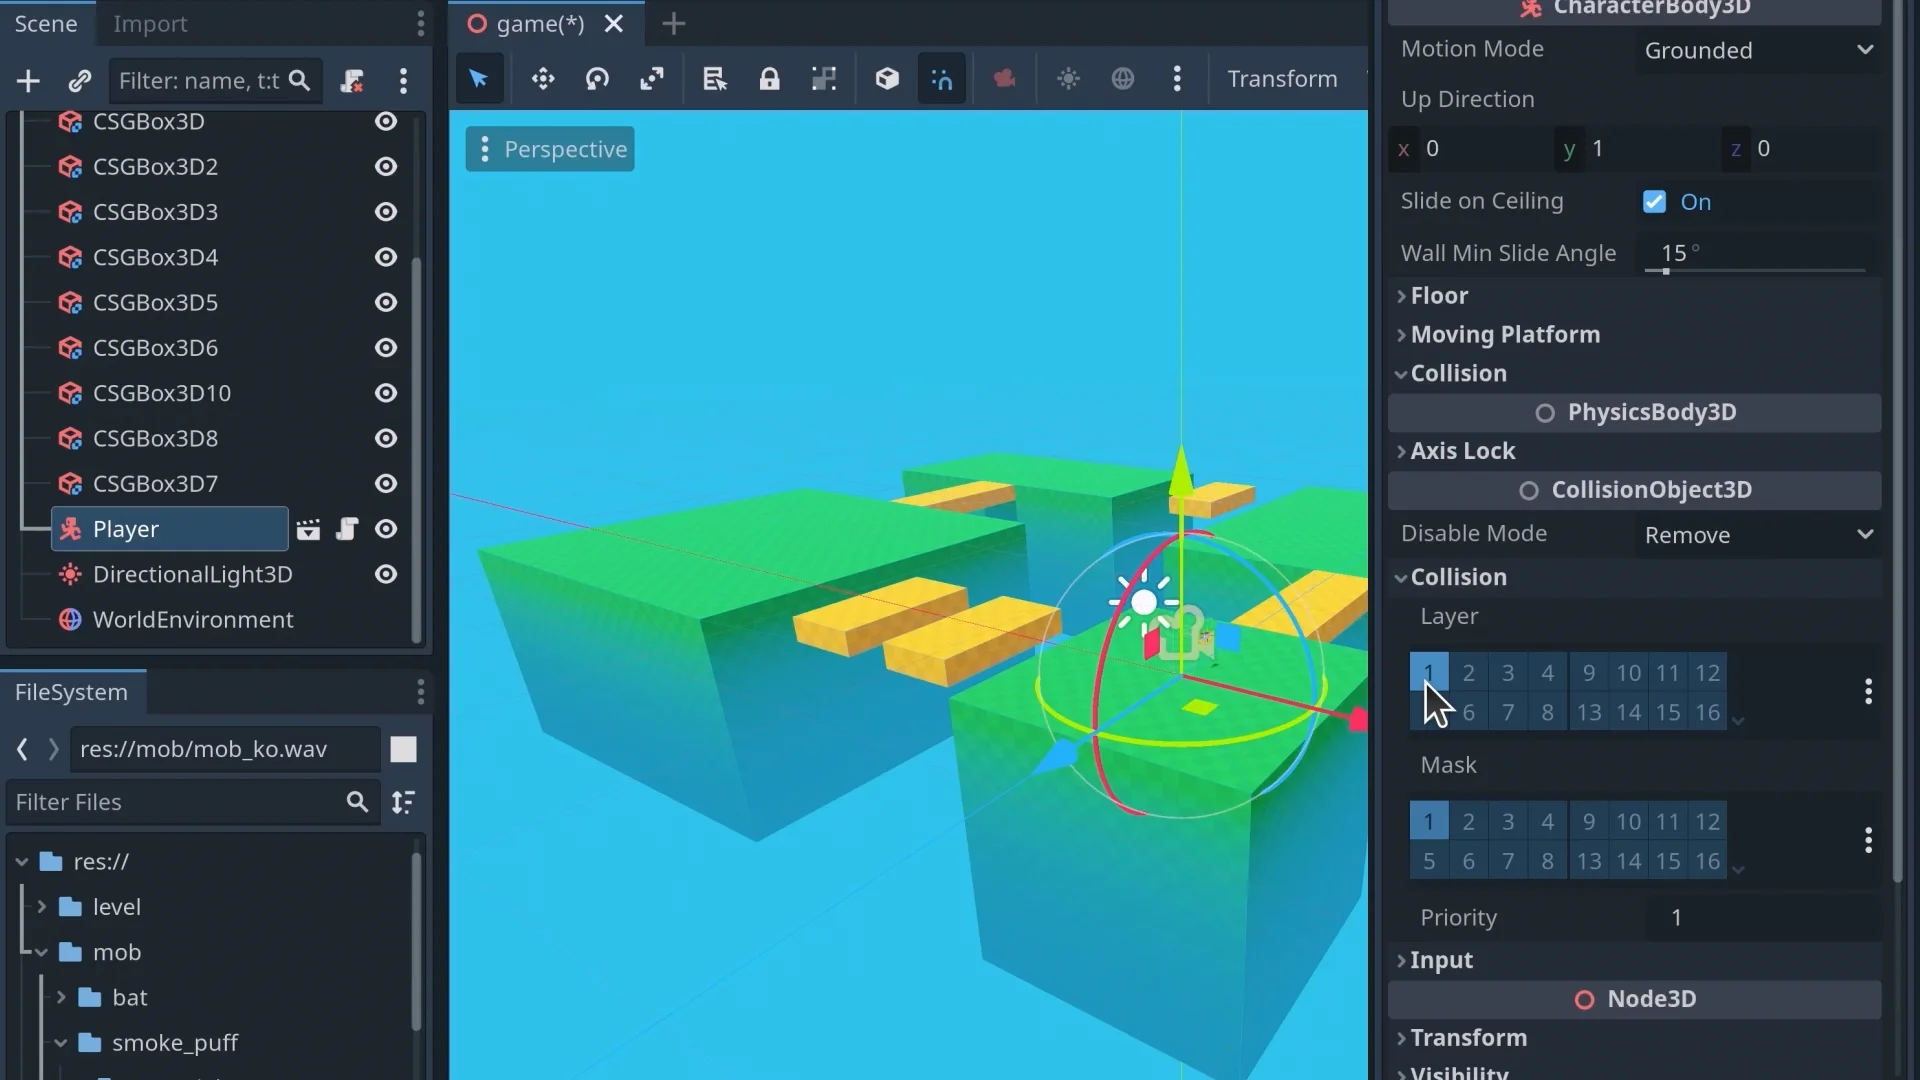The width and height of the screenshot is (1920, 1080).
Task: Uncheck Slide on Ceiling checkbox
Action: point(1654,202)
